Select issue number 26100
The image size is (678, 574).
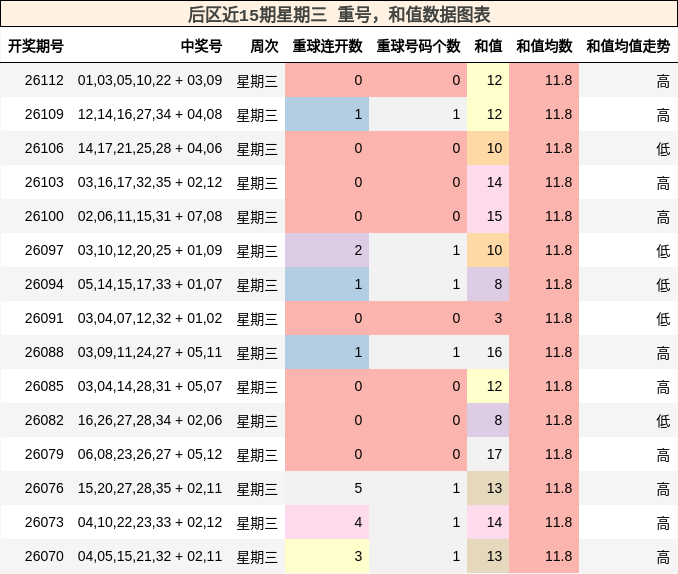44,216
